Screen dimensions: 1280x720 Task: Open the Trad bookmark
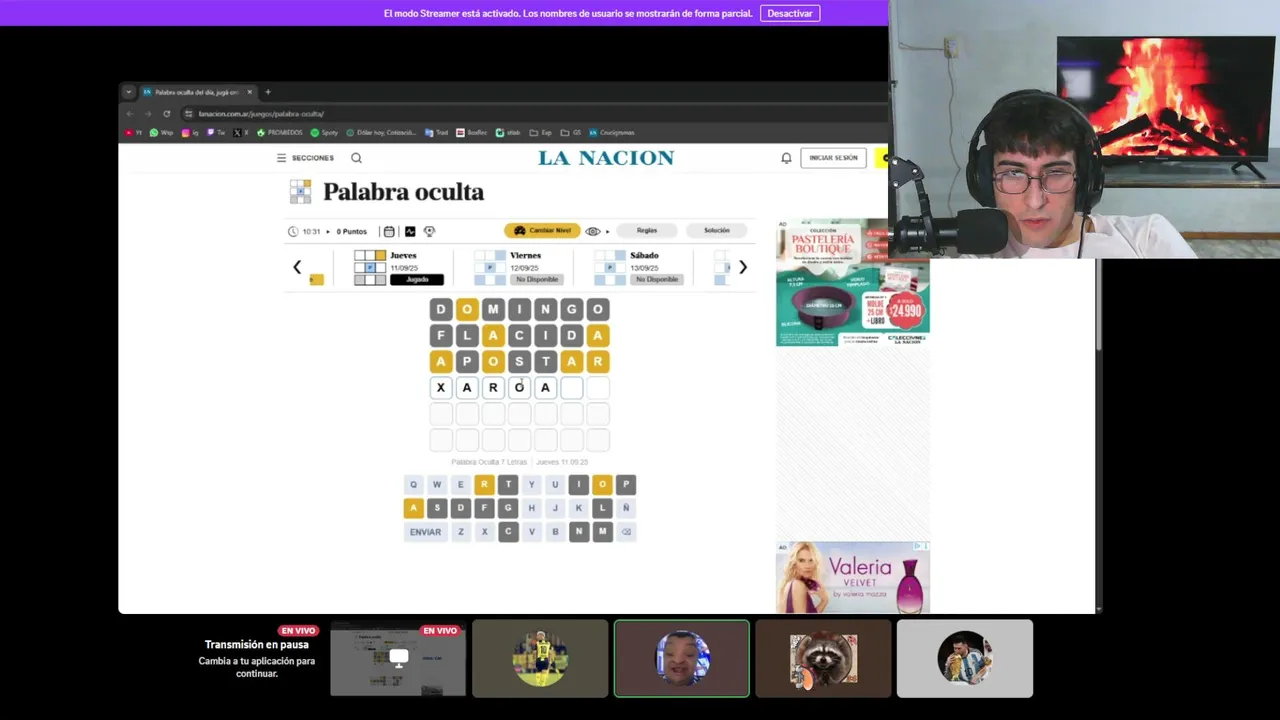(437, 132)
